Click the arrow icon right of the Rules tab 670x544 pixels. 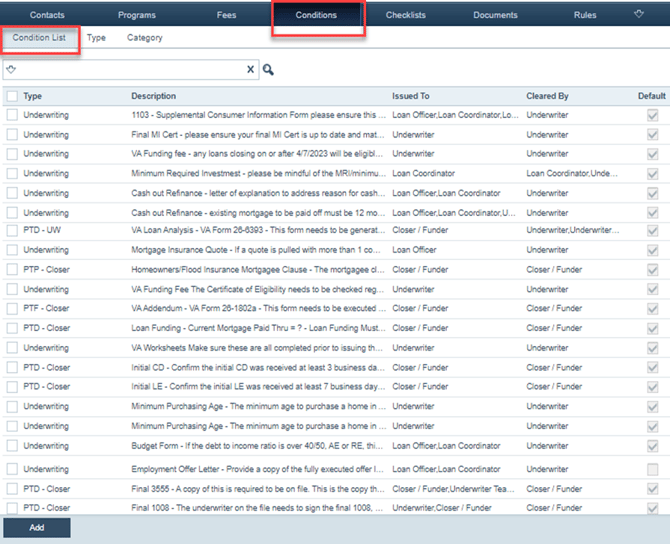pyautogui.click(x=640, y=15)
